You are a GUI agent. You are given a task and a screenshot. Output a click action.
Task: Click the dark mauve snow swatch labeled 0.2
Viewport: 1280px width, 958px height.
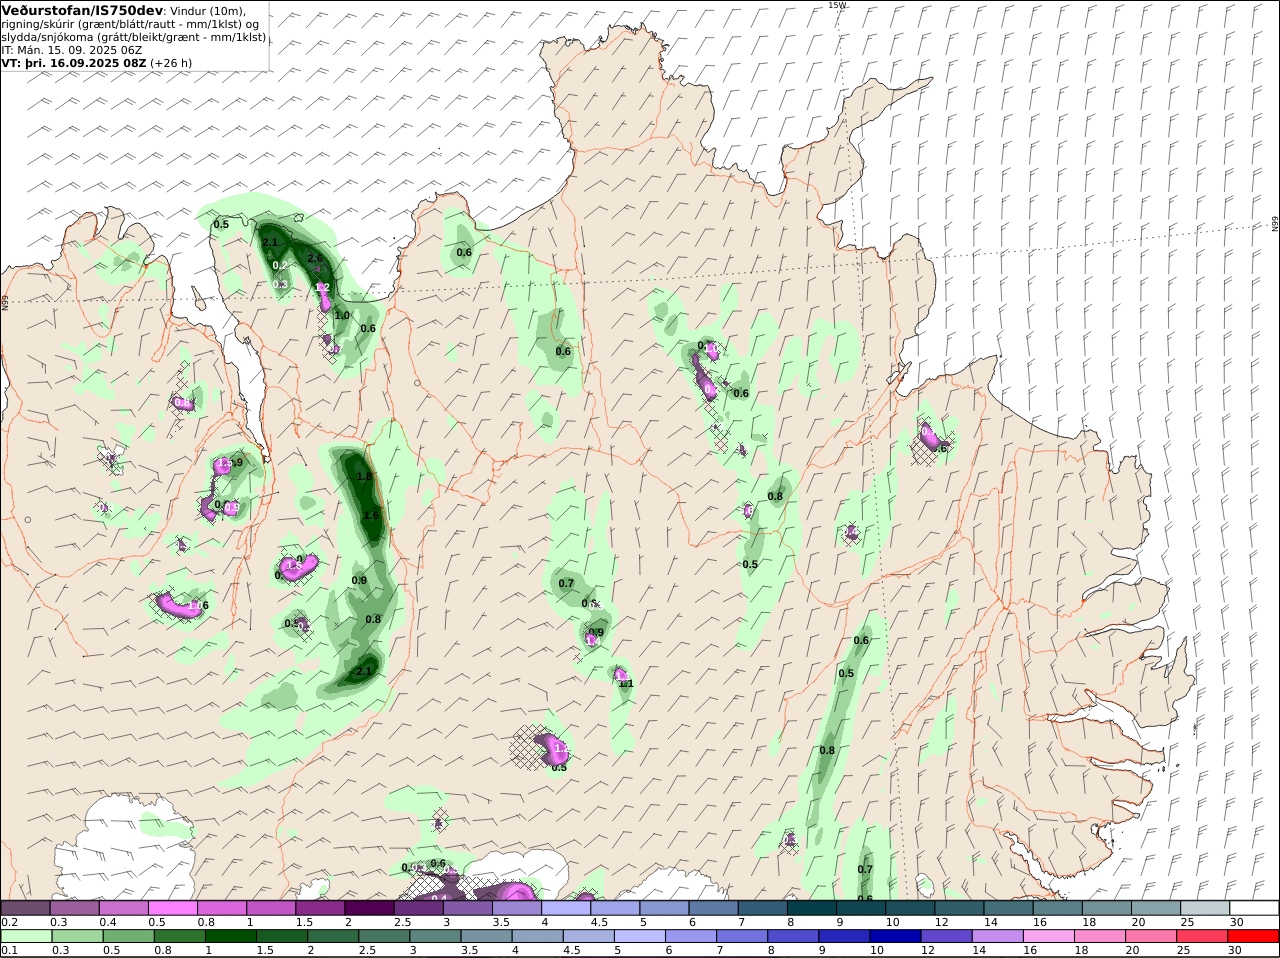click(25, 907)
